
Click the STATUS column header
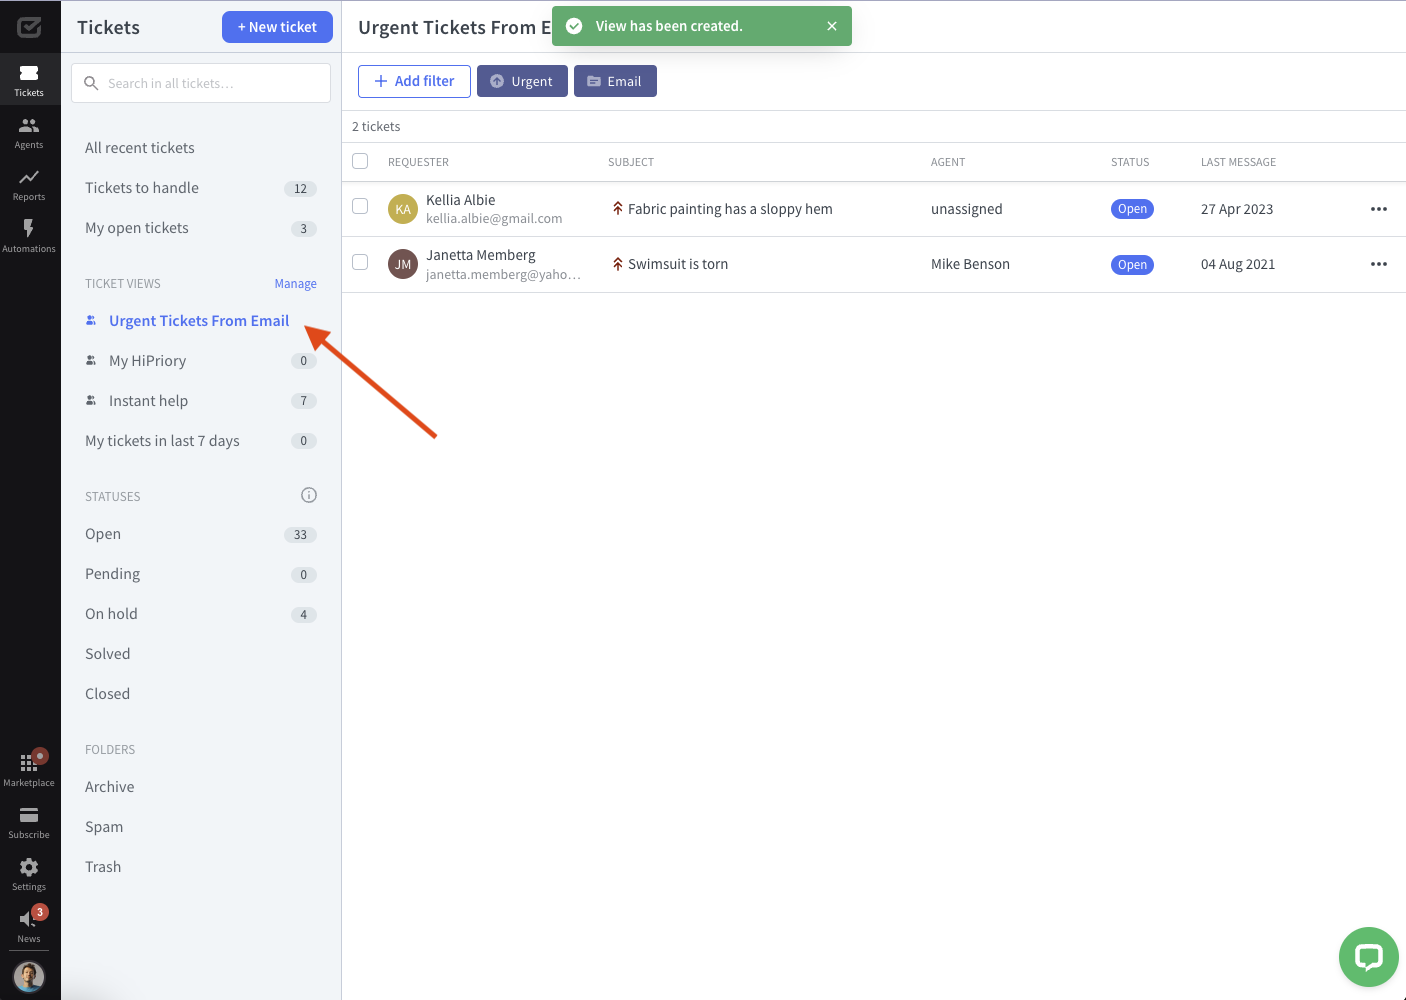(x=1130, y=162)
